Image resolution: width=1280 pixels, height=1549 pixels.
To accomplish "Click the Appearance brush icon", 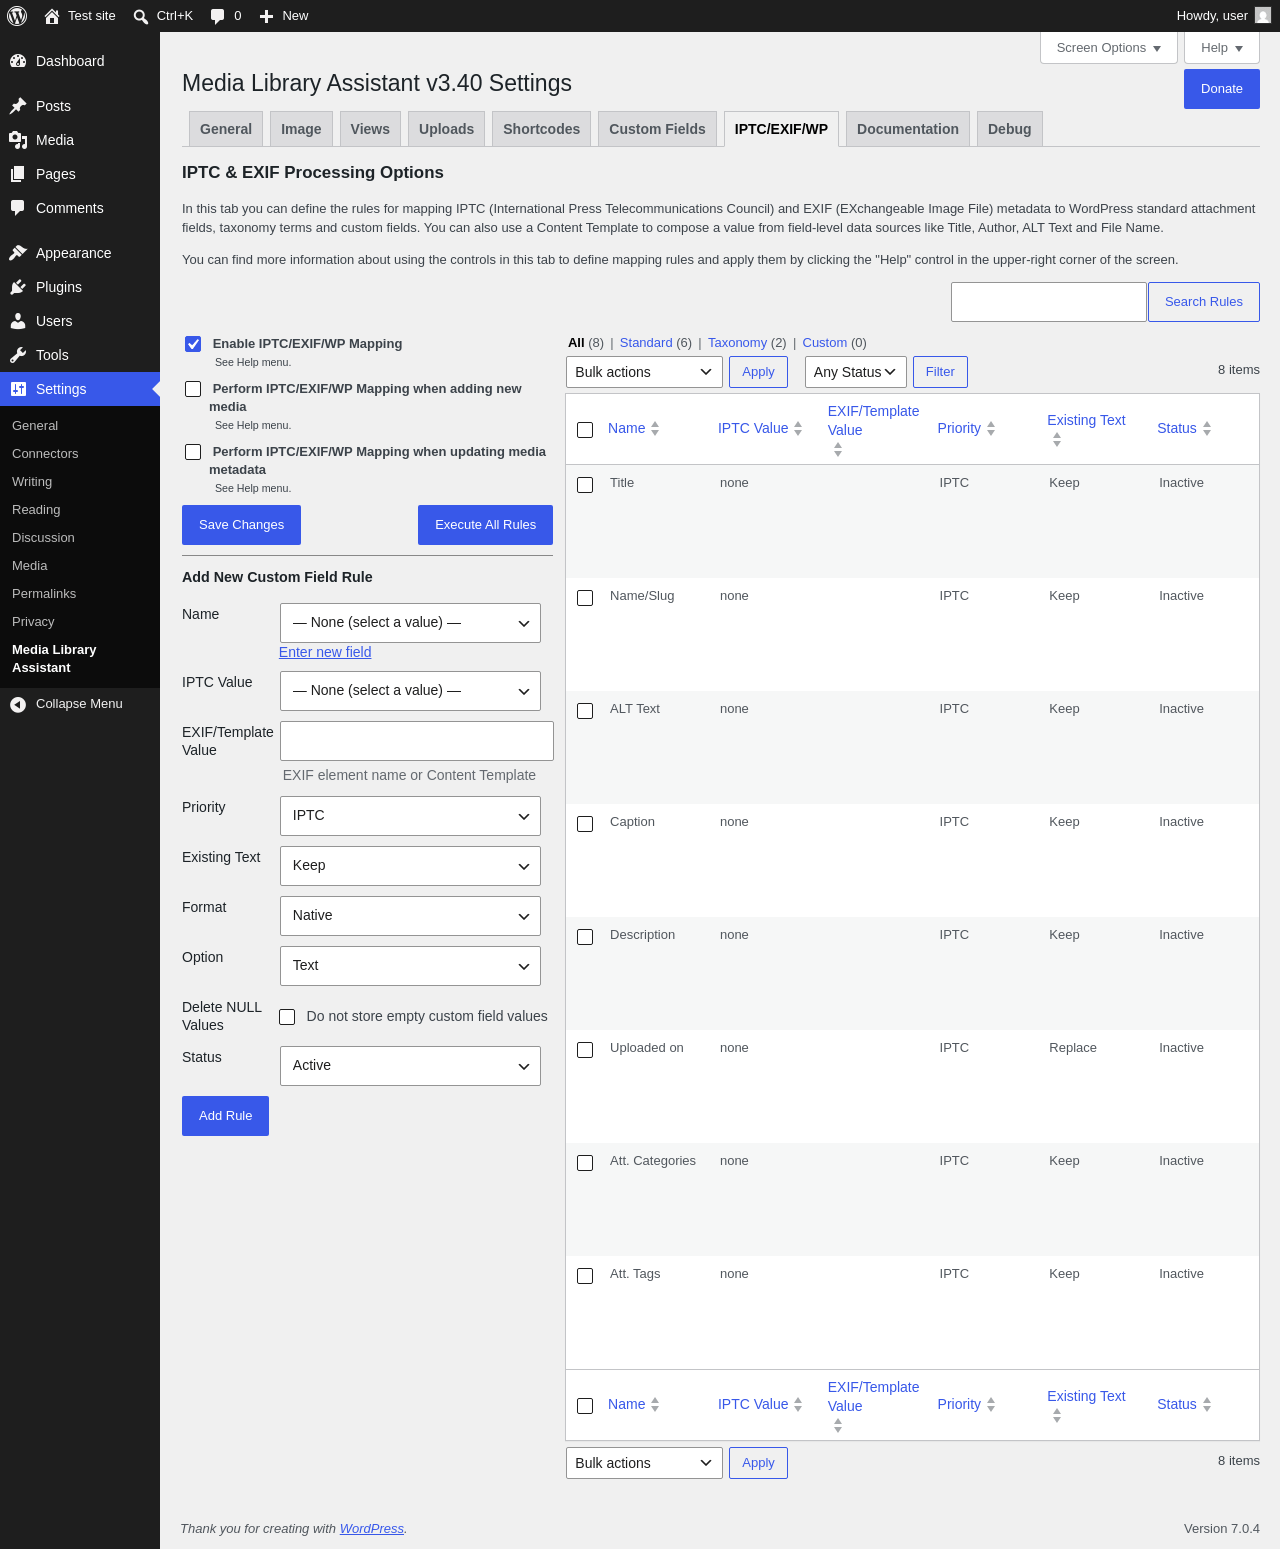I will 18,253.
